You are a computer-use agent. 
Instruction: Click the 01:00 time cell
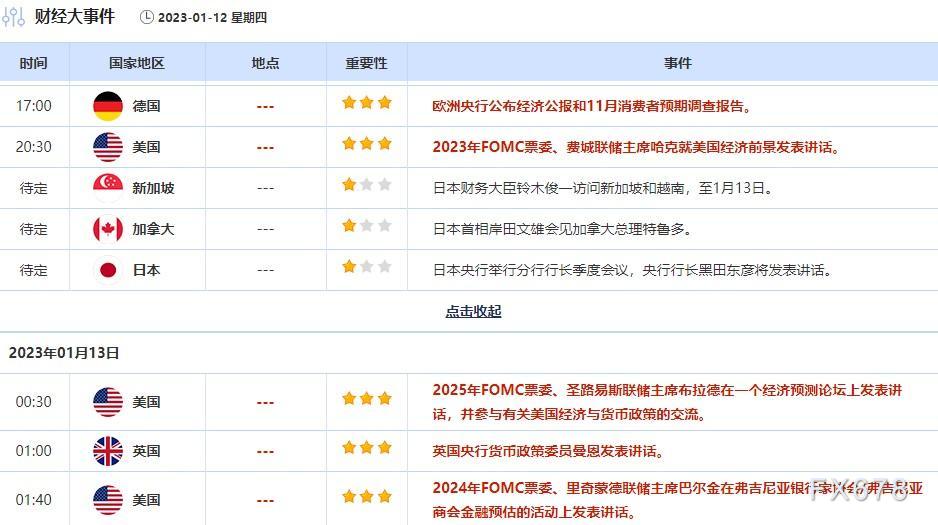(x=34, y=451)
